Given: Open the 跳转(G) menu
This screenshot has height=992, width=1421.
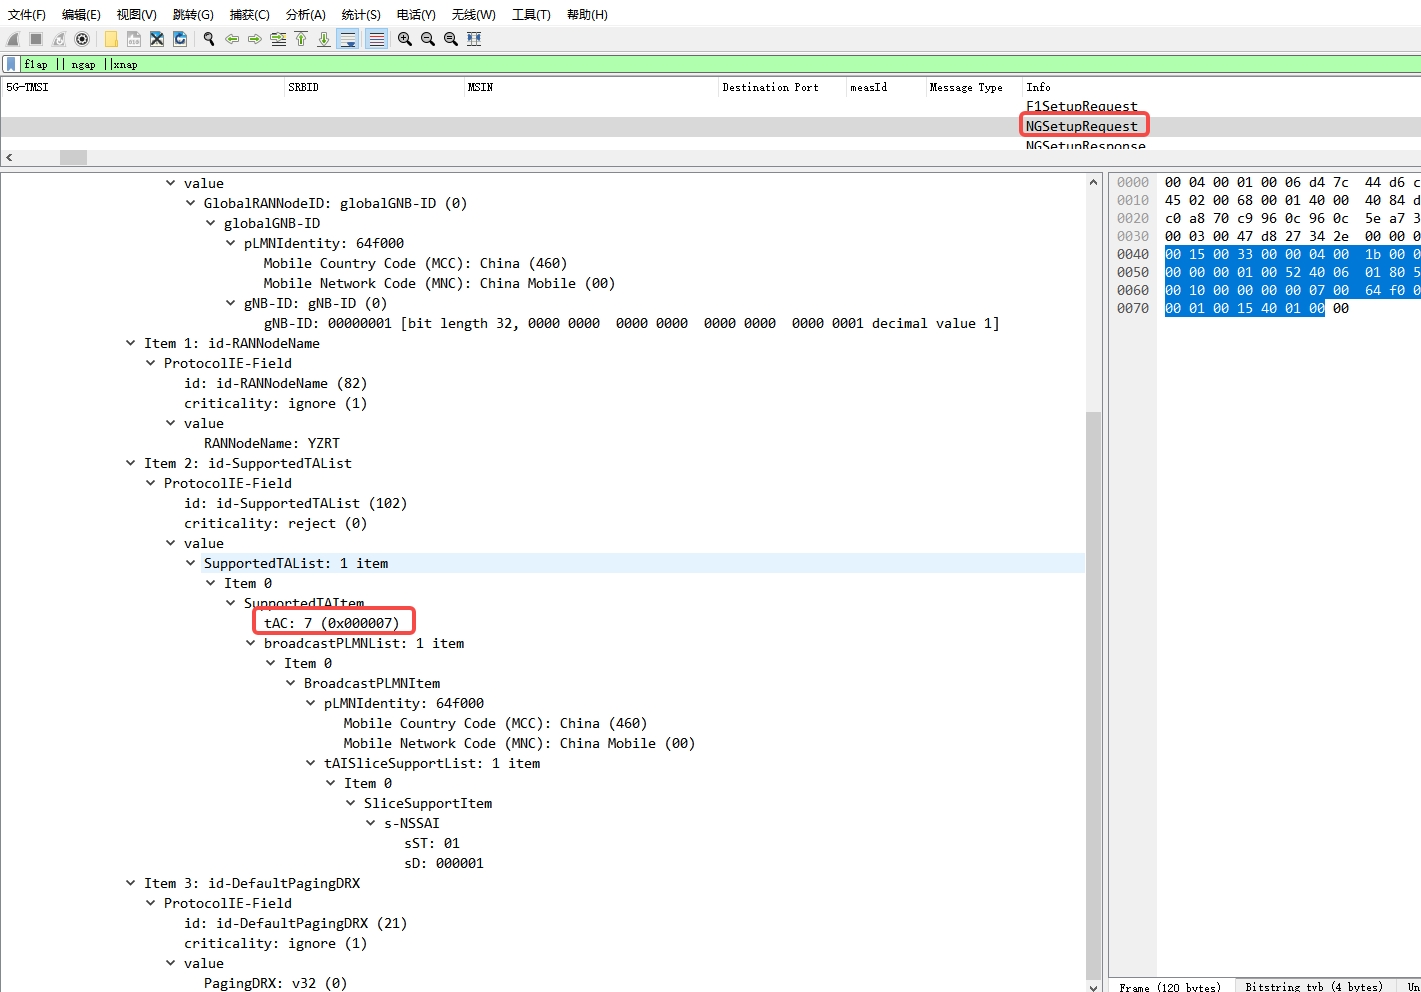Looking at the screenshot, I should coord(193,14).
